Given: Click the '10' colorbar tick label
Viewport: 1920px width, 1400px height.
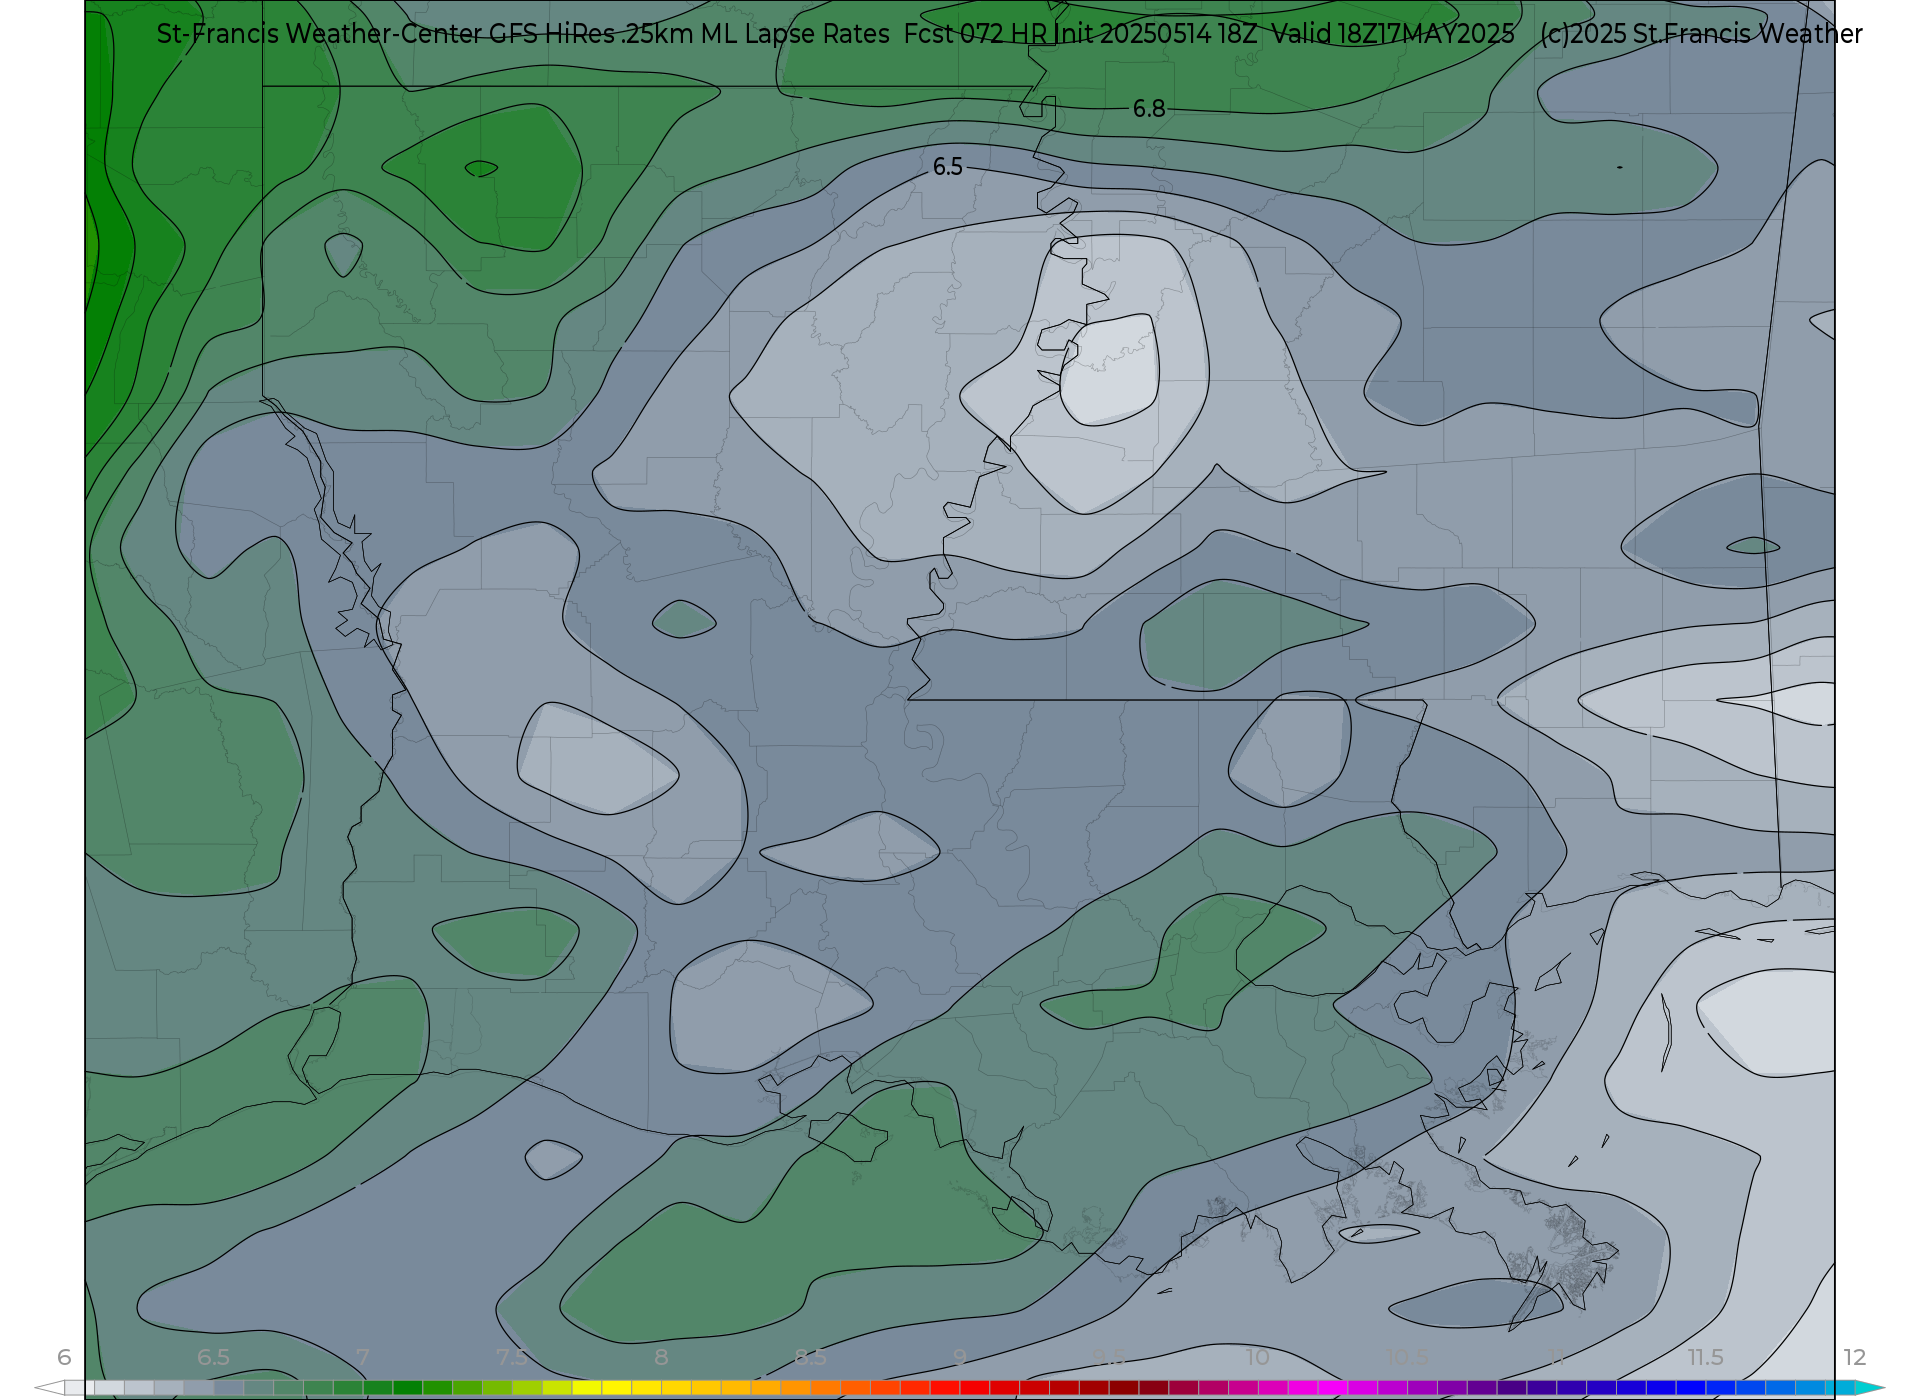Looking at the screenshot, I should pyautogui.click(x=1258, y=1357).
